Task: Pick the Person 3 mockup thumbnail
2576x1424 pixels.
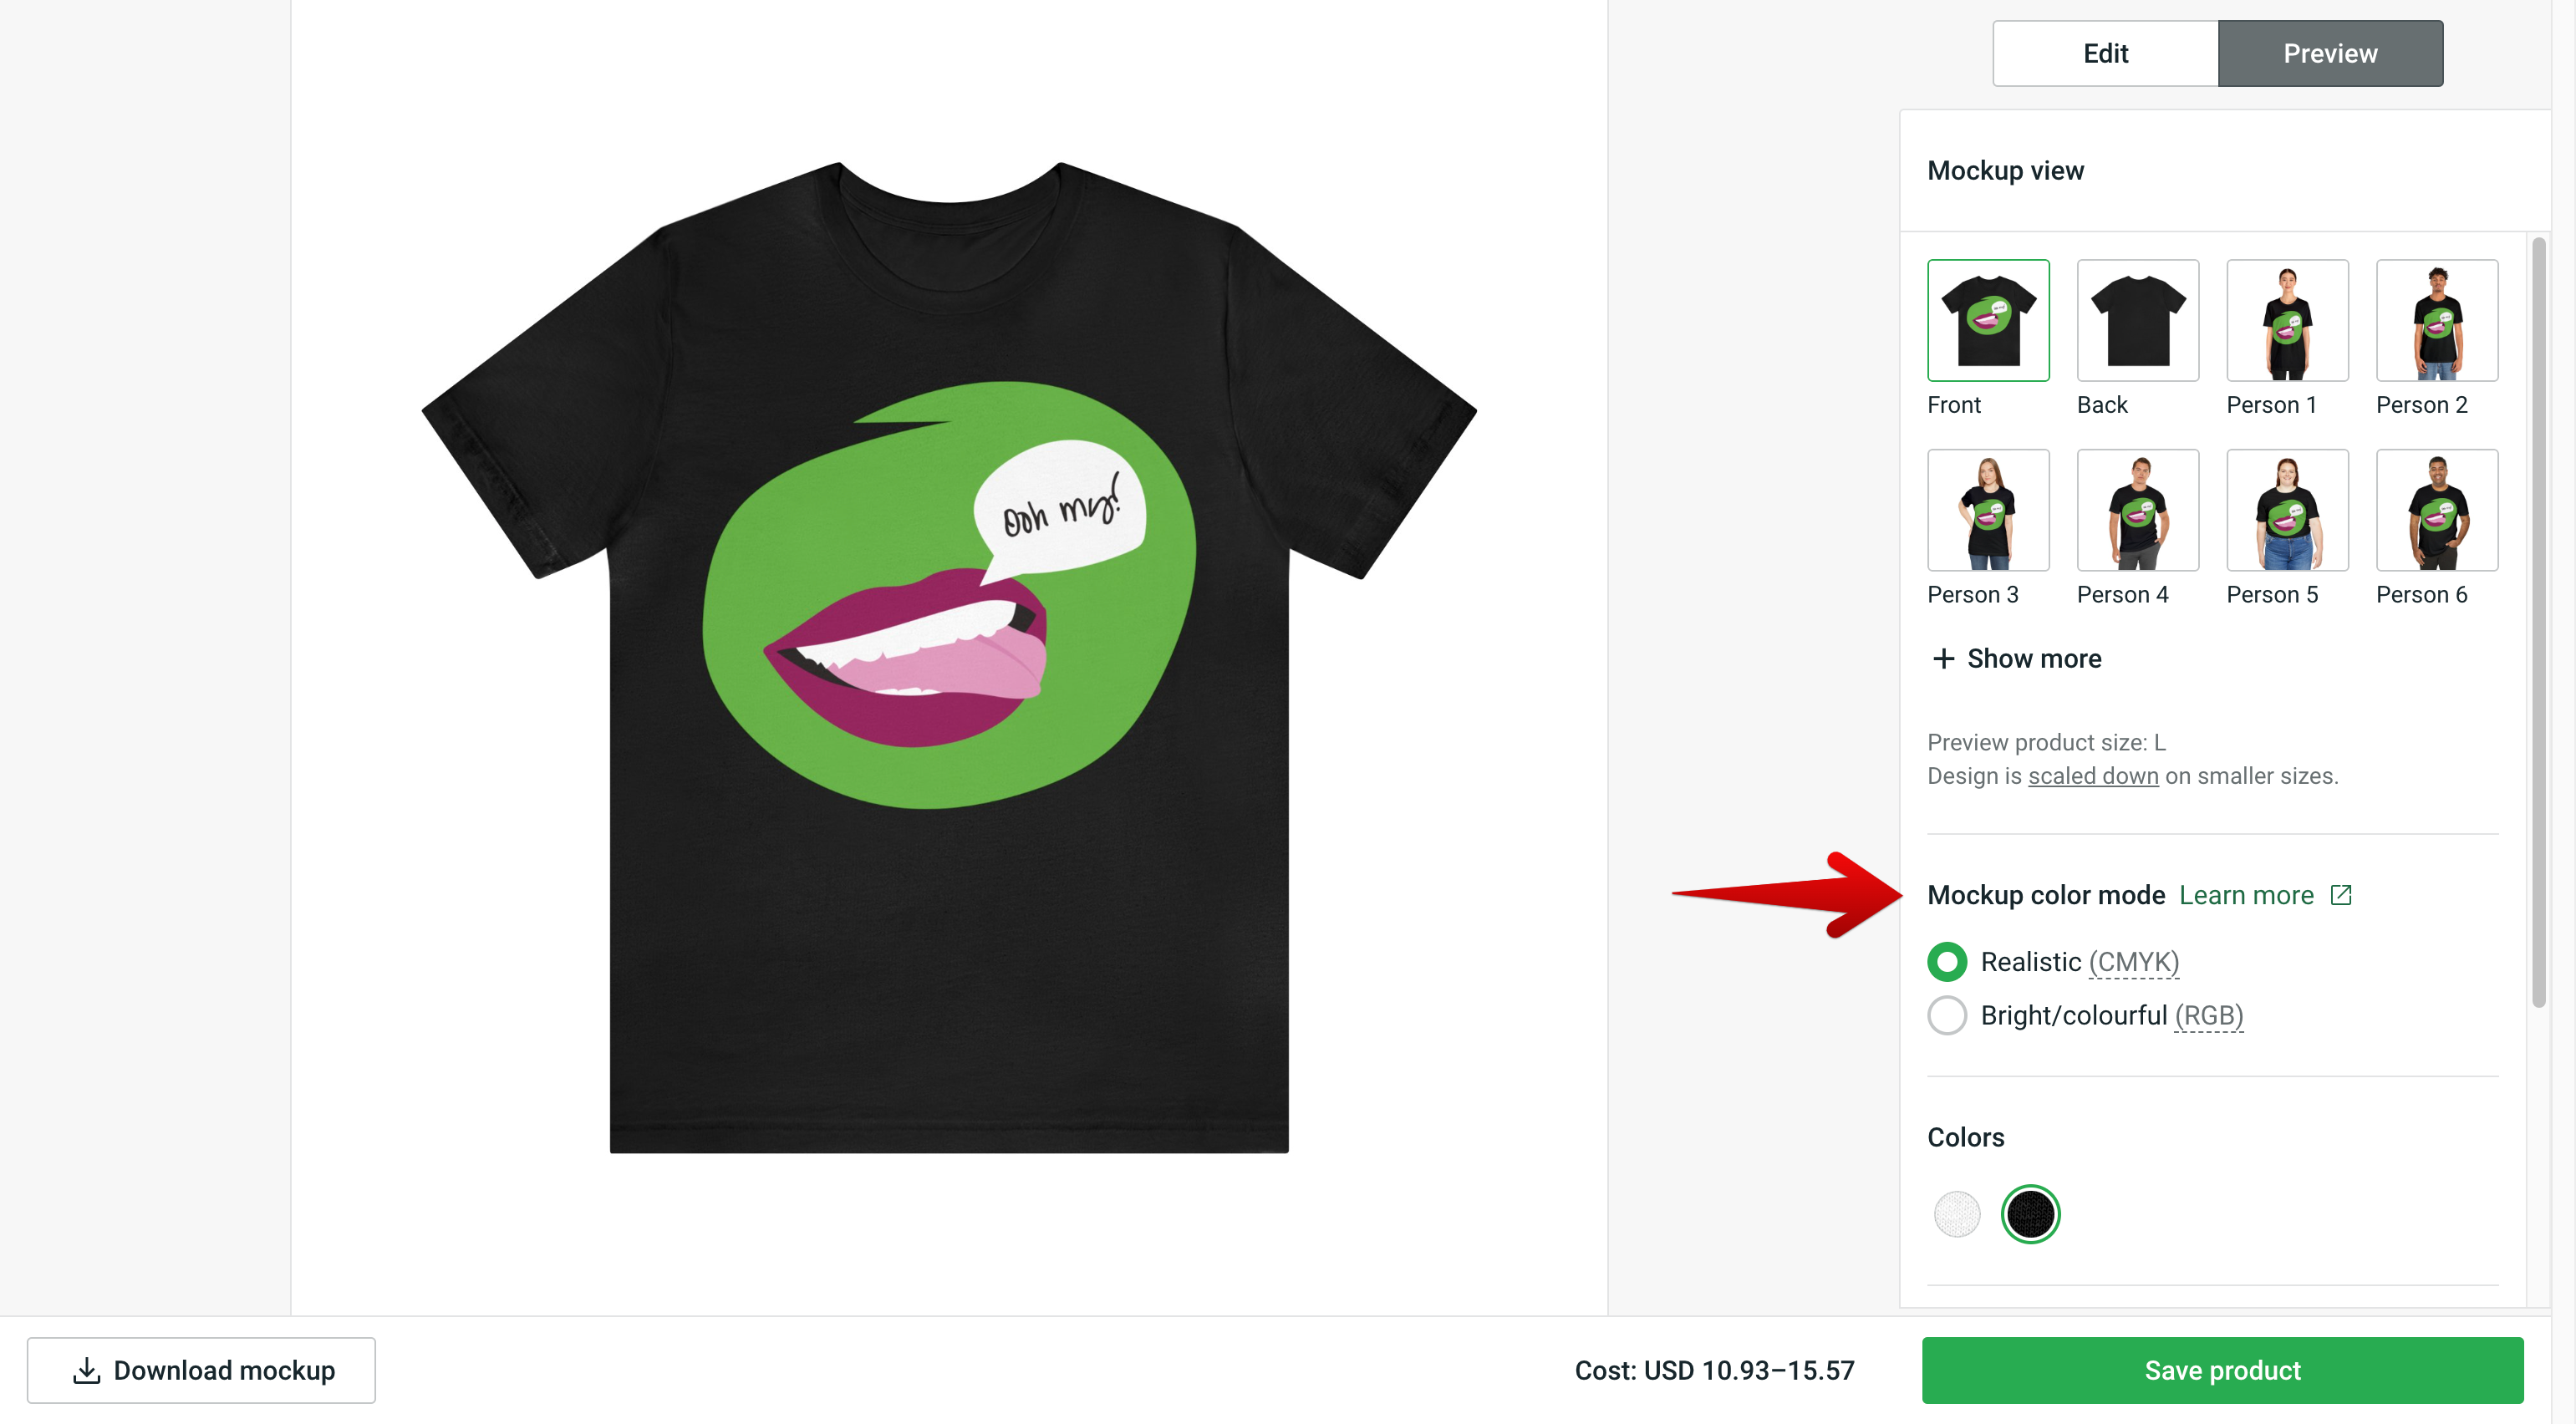Action: tap(1988, 510)
